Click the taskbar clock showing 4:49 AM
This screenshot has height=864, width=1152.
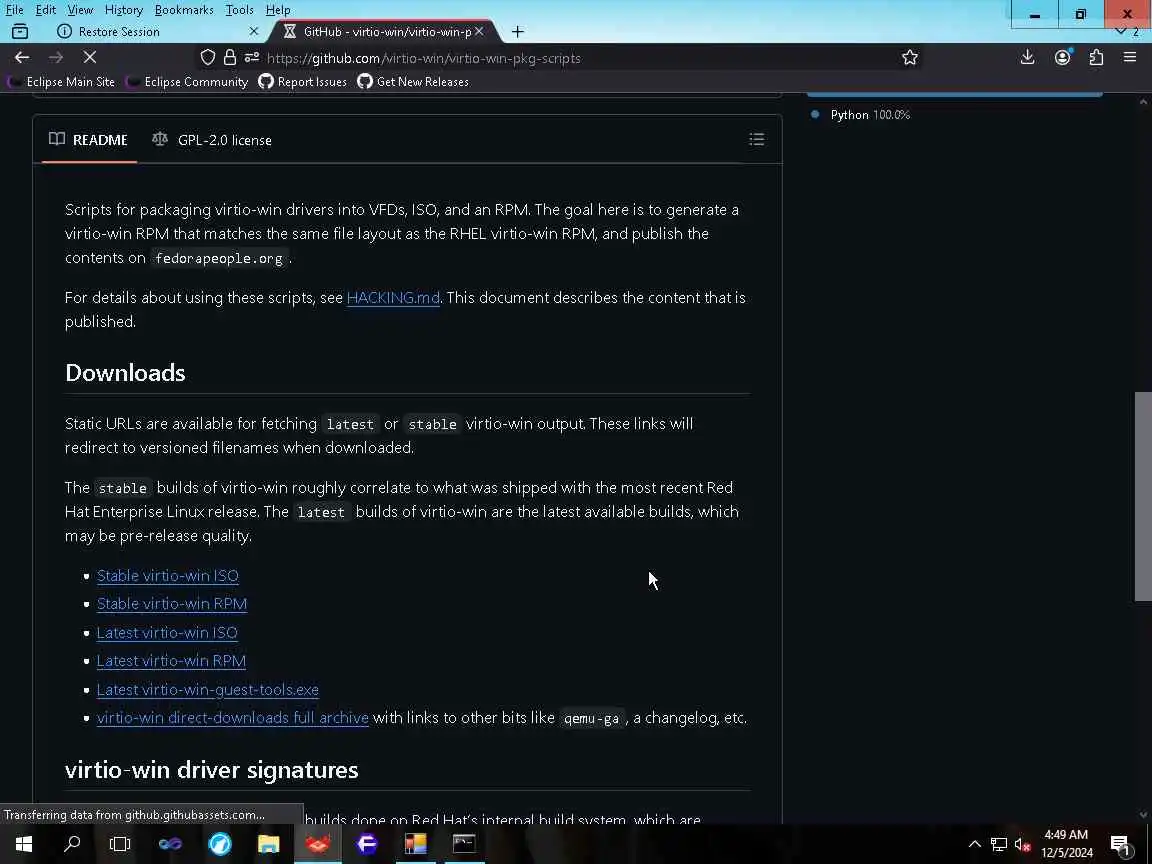click(1067, 843)
